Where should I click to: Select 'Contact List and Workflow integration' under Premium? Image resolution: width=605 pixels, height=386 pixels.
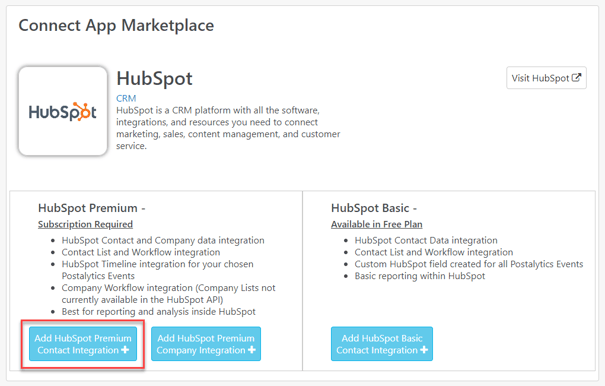point(141,252)
